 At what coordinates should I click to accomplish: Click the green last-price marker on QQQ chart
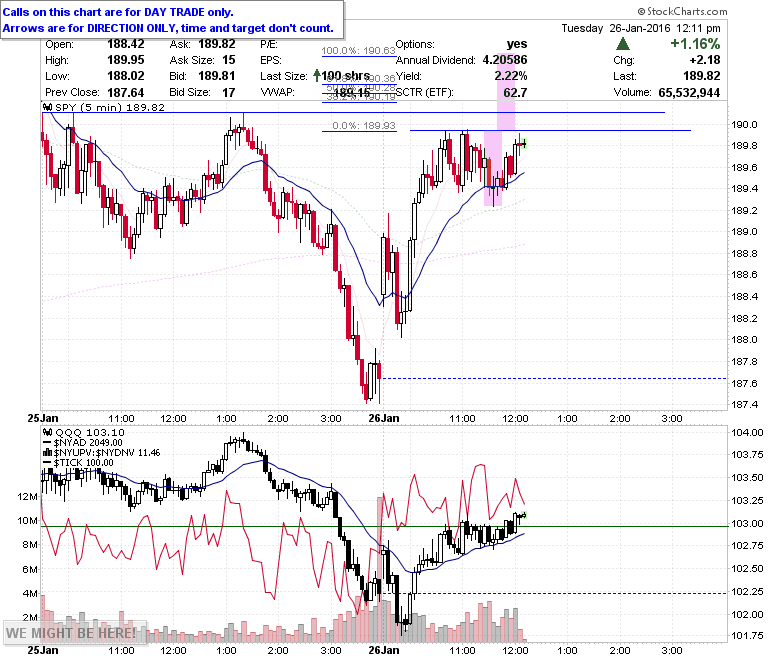click(524, 515)
